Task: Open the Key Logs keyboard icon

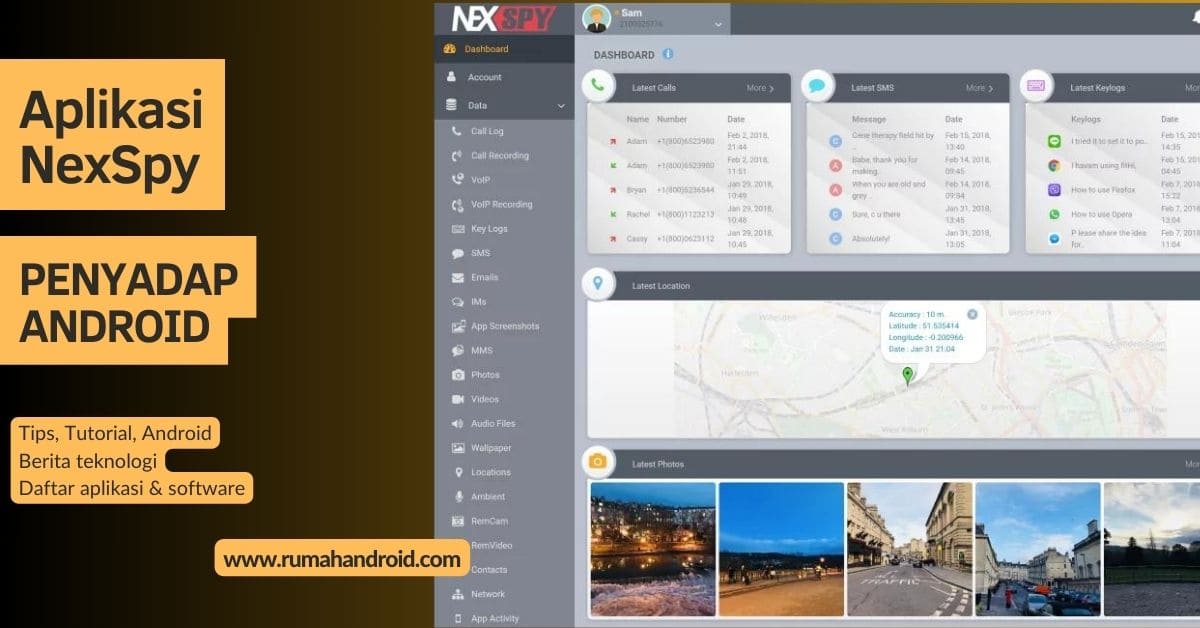Action: pyautogui.click(x=458, y=229)
